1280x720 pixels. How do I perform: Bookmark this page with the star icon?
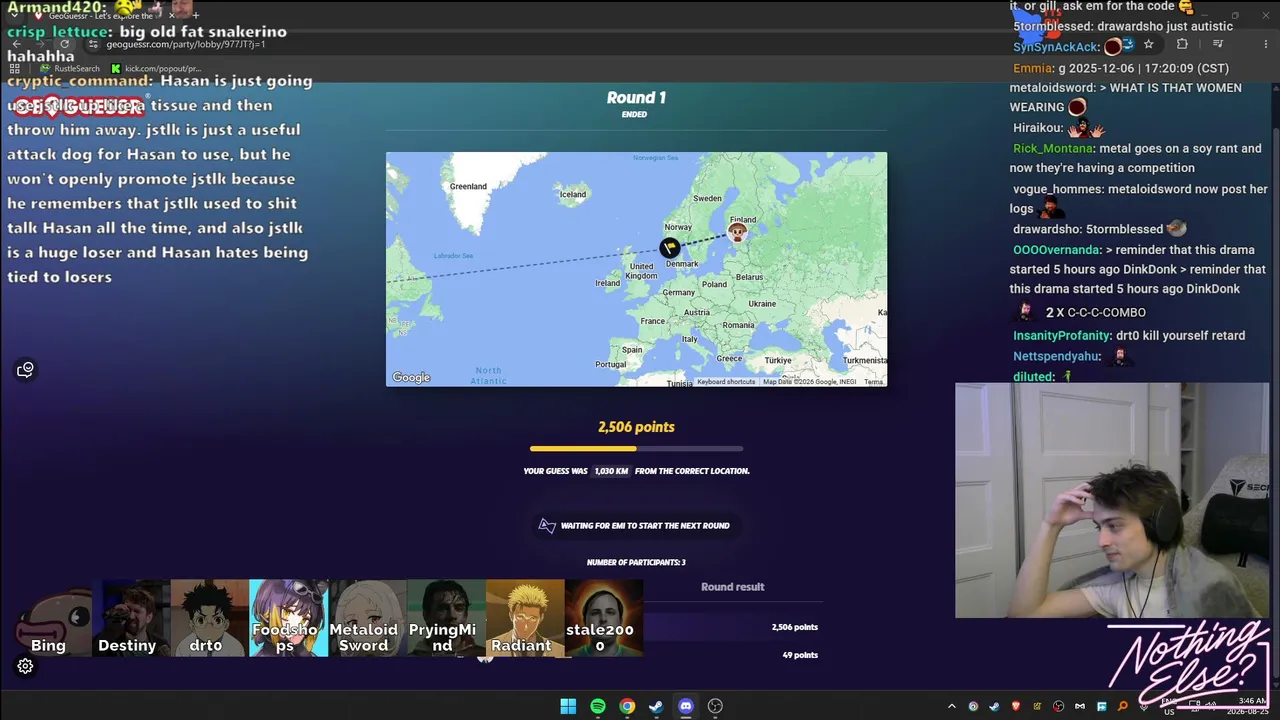1149,44
